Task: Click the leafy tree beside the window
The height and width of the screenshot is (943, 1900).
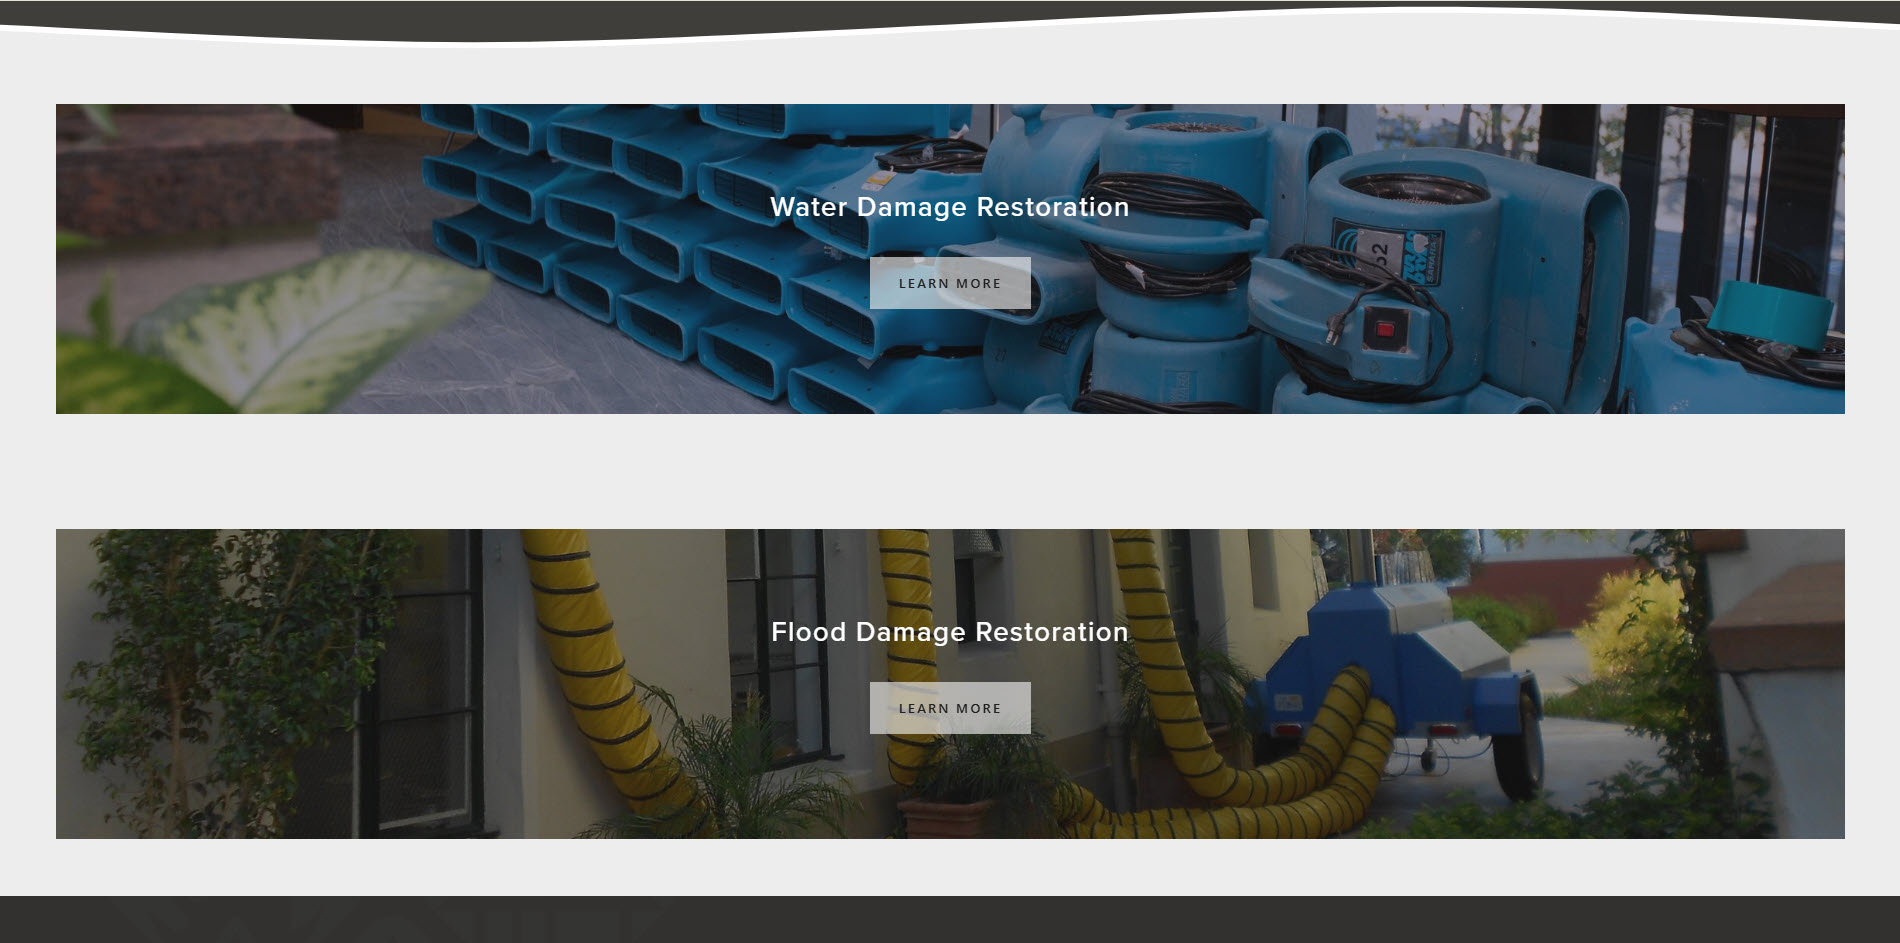Action: click(x=230, y=680)
